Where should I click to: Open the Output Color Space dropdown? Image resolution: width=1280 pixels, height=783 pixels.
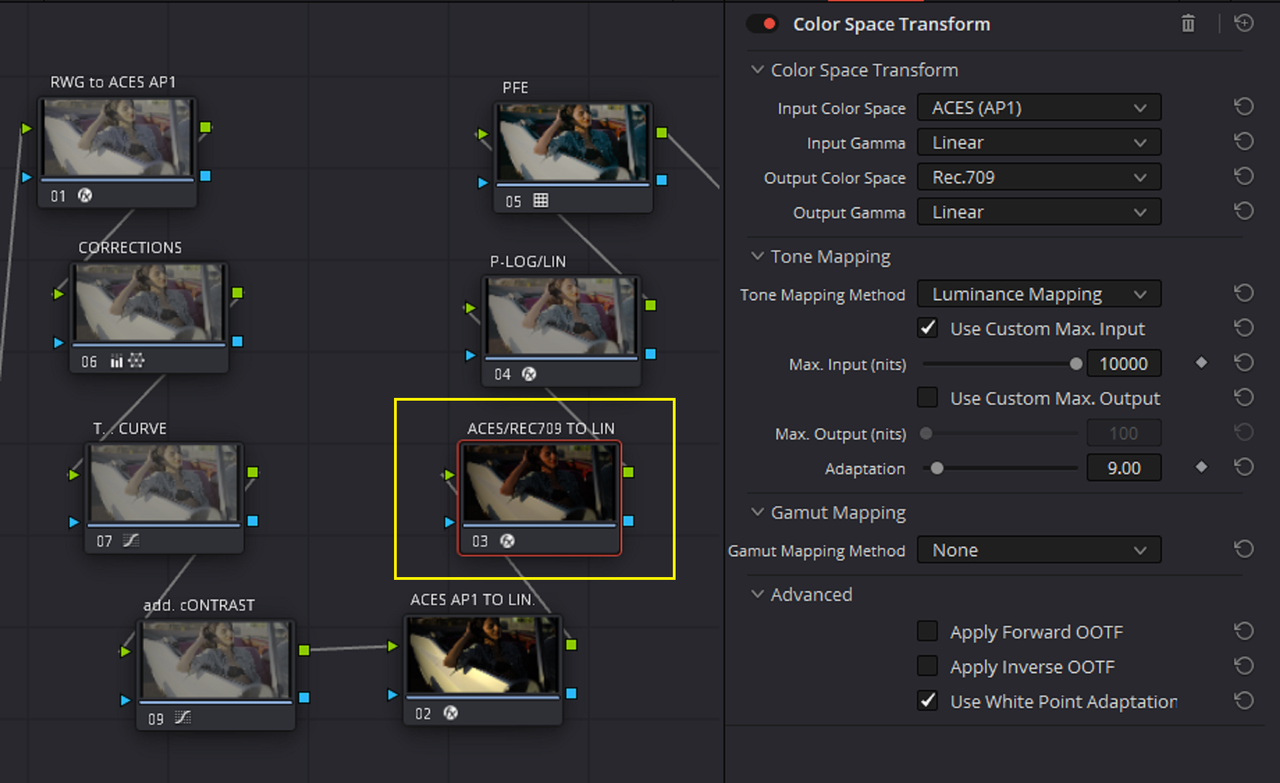pyautogui.click(x=1039, y=177)
